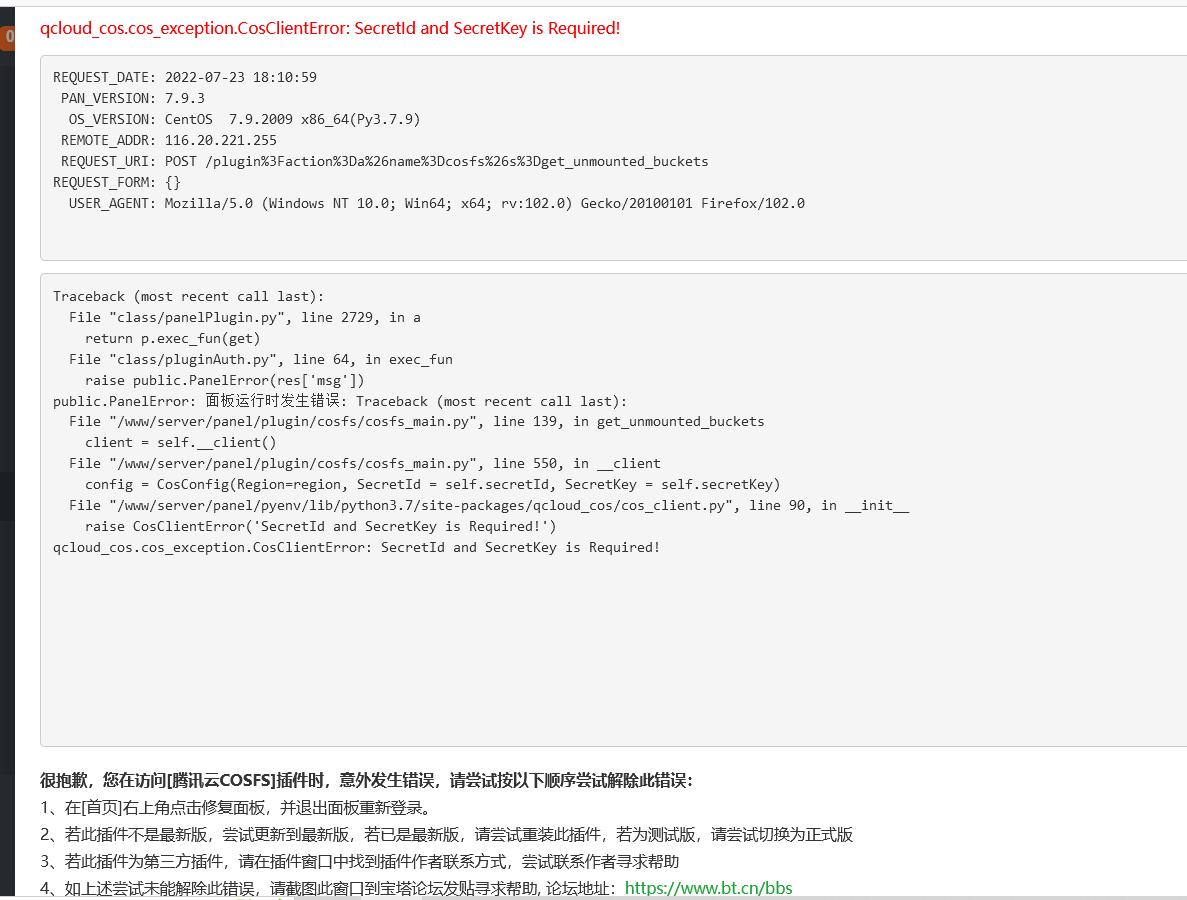The image size is (1187, 900).
Task: Click step 4 text about 宝塔论坛发贴
Action: 330,888
